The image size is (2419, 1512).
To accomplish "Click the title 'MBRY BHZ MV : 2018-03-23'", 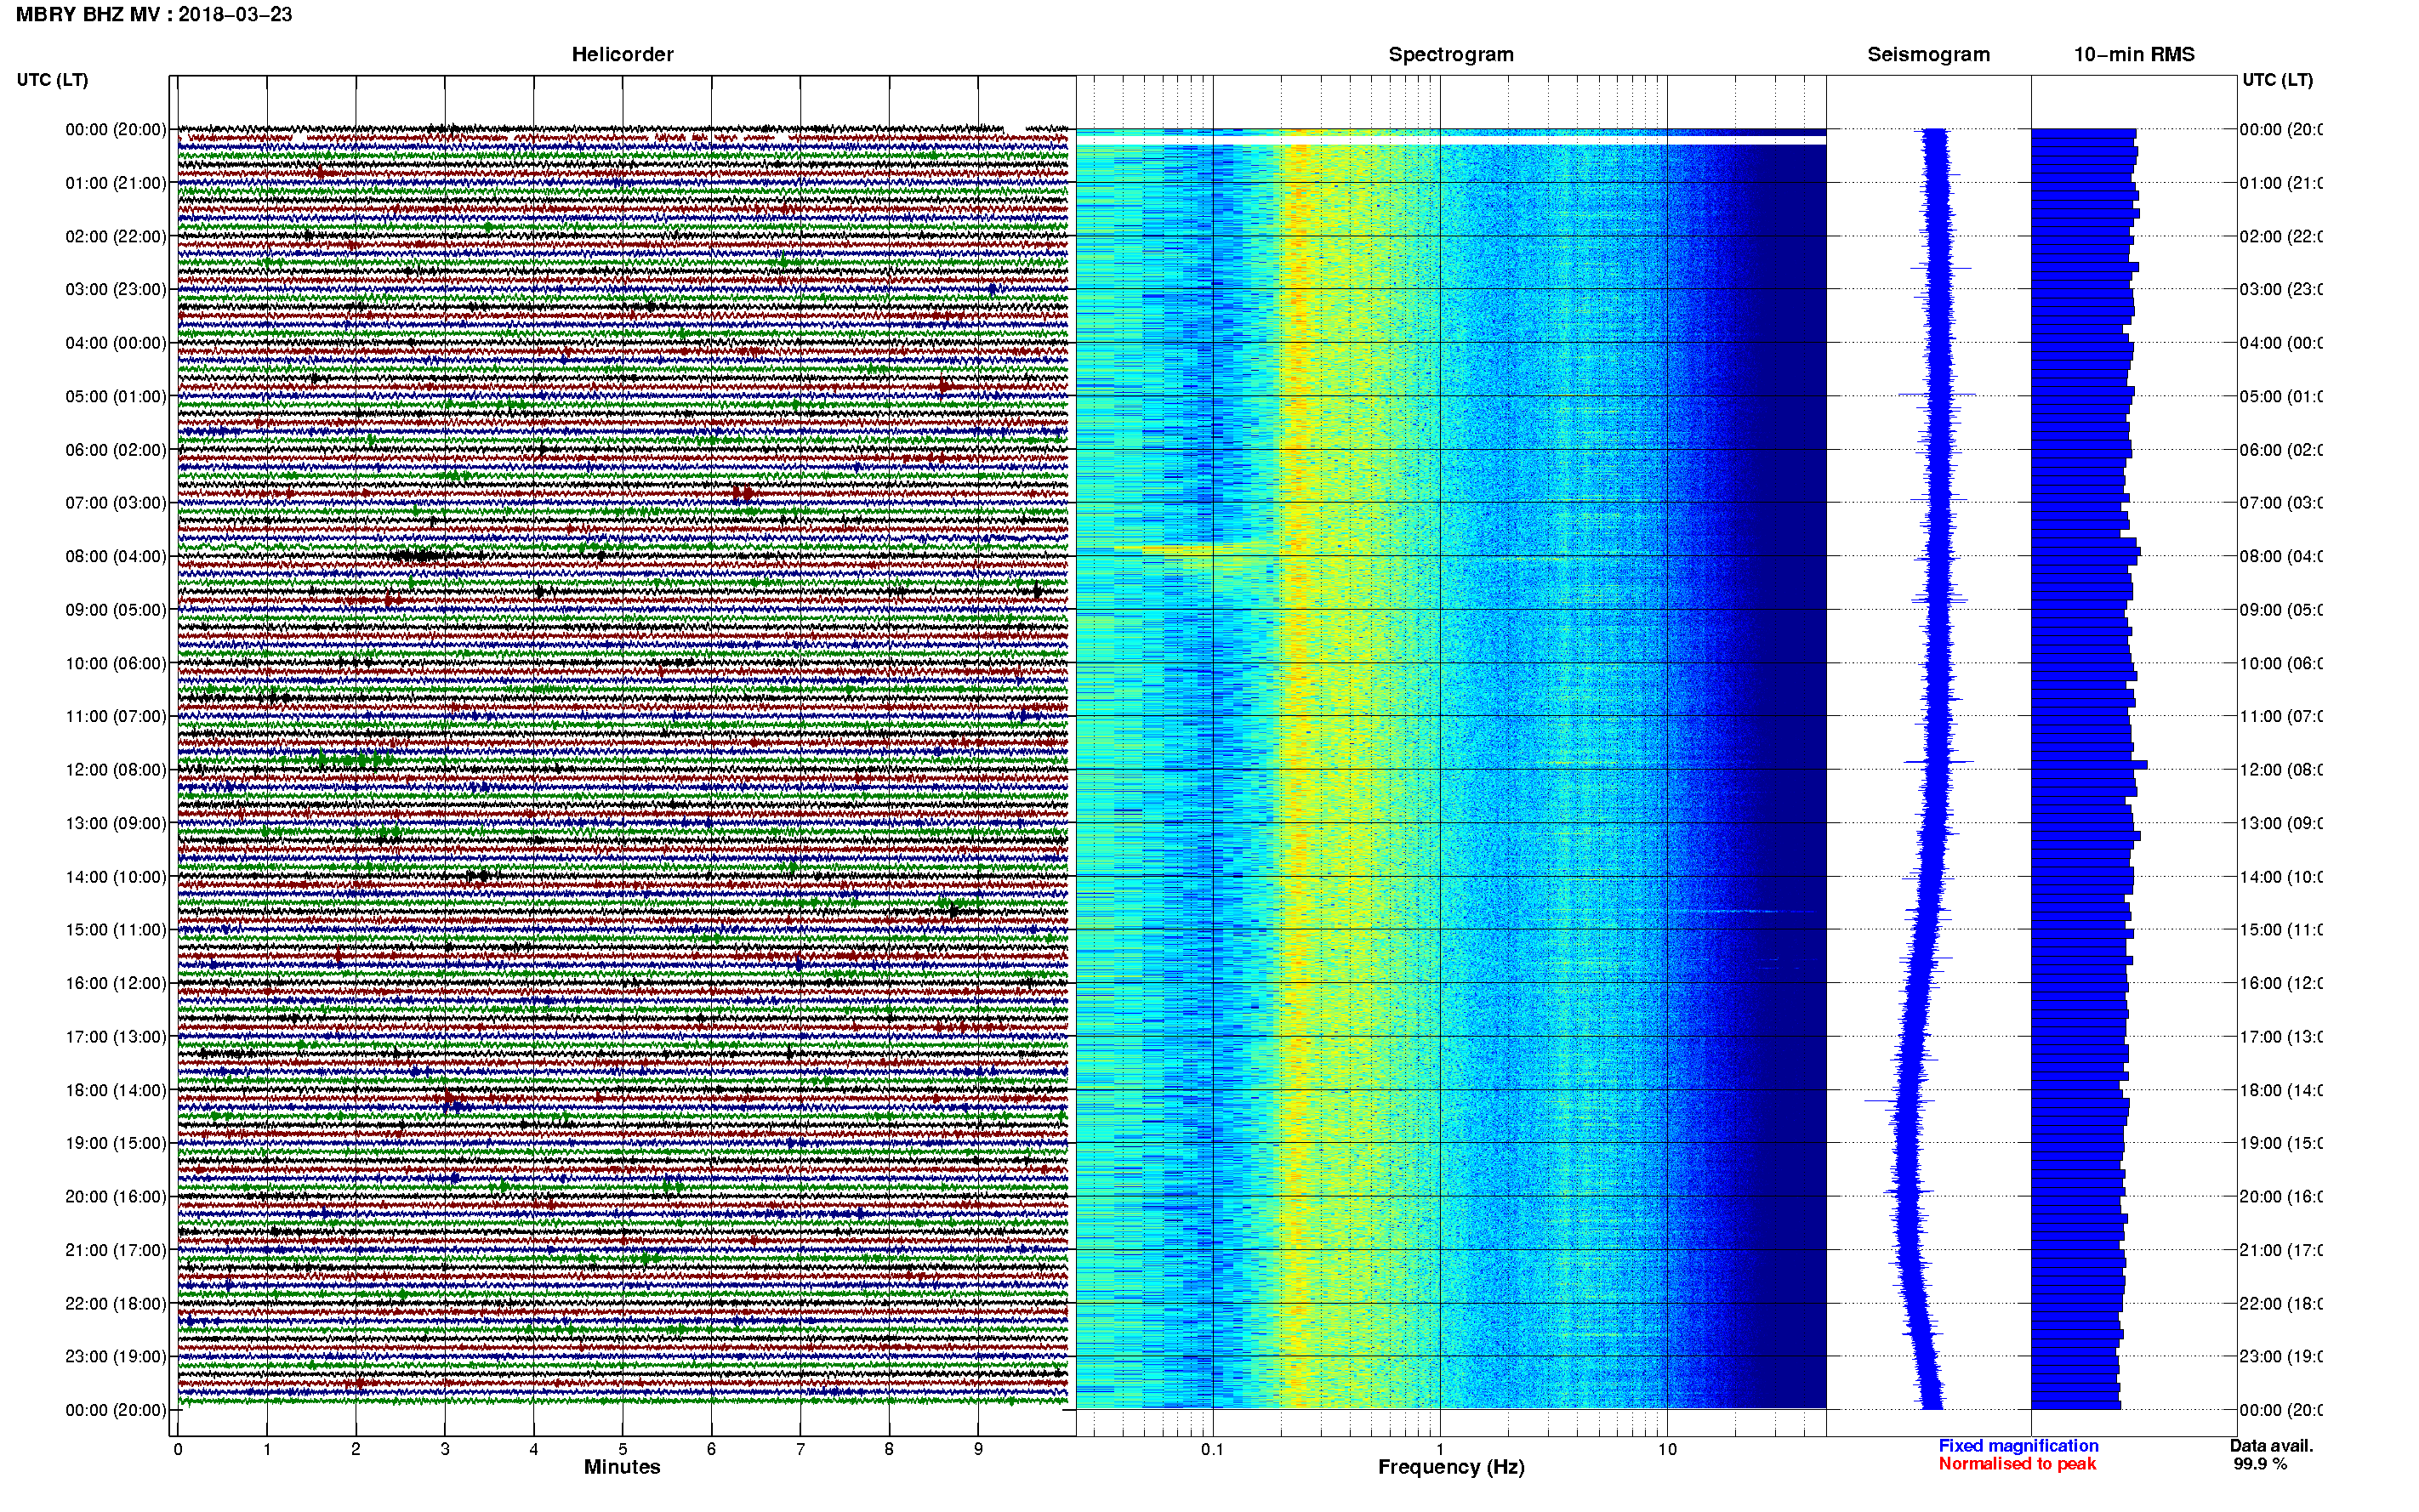I will [154, 14].
